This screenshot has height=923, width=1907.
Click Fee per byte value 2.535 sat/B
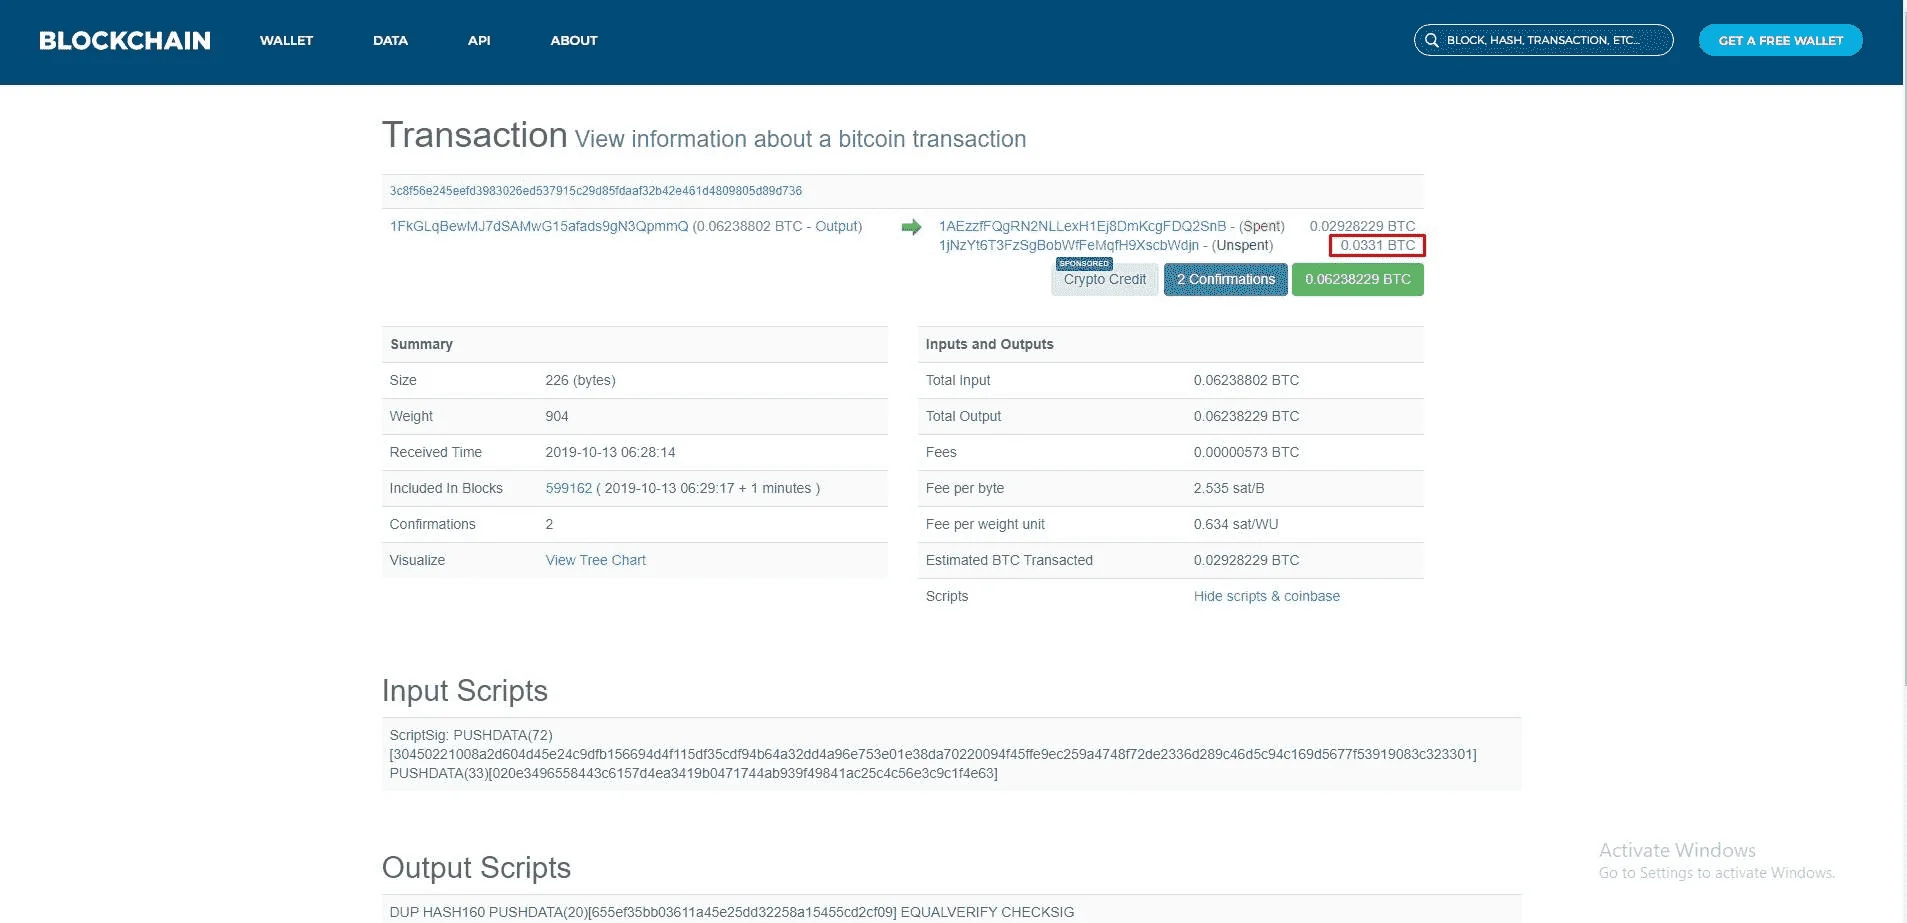pyautogui.click(x=1229, y=488)
